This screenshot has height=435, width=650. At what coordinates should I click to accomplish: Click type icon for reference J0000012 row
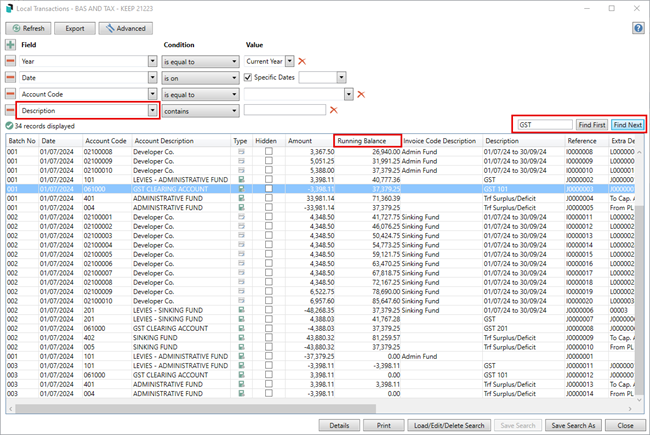tap(241, 375)
